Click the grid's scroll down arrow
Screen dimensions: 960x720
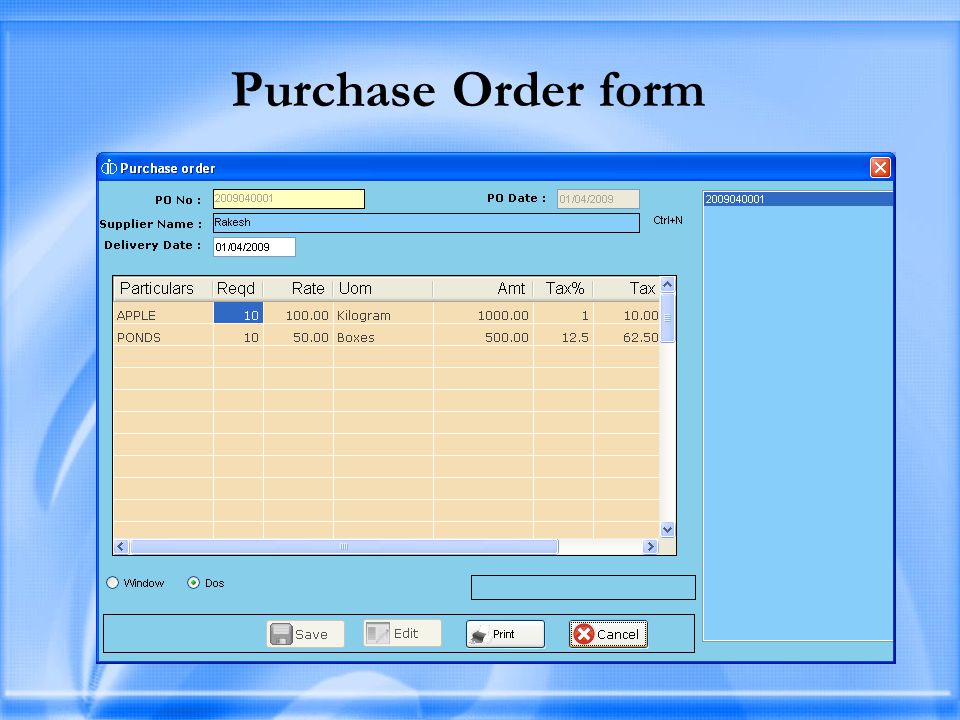click(x=667, y=530)
